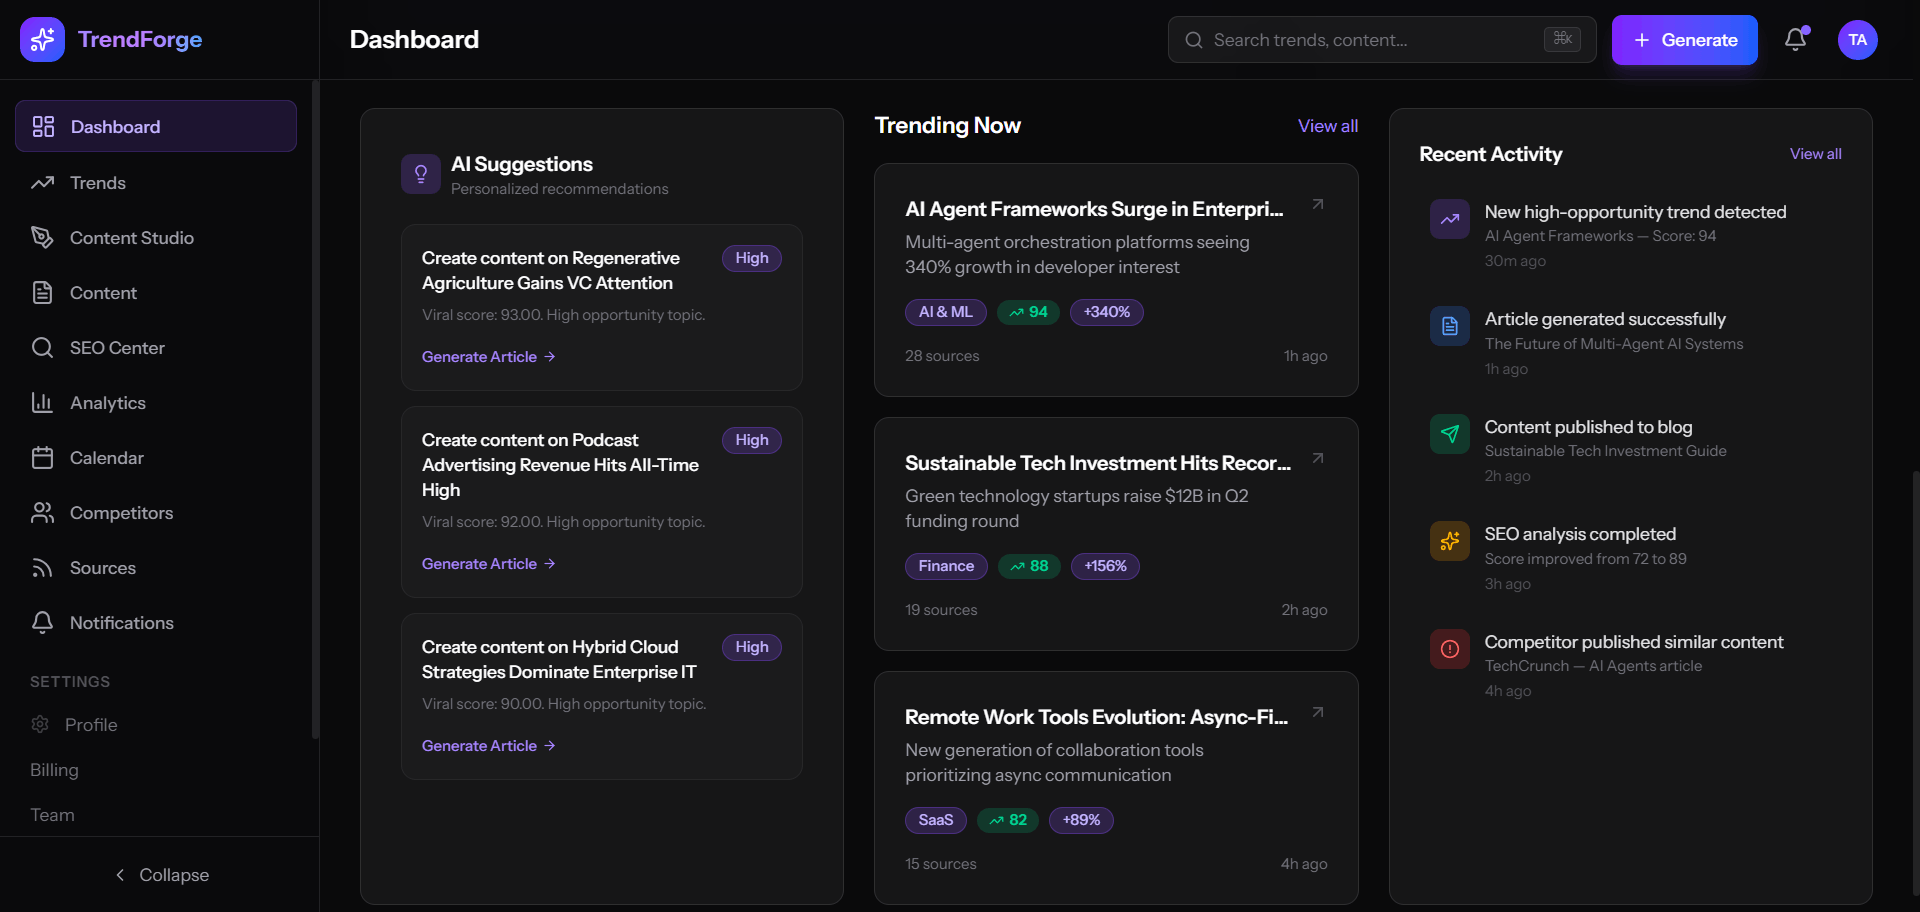Viewport: 1920px width, 912px height.
Task: Click document icon beside Article generated successfully
Action: tap(1449, 326)
